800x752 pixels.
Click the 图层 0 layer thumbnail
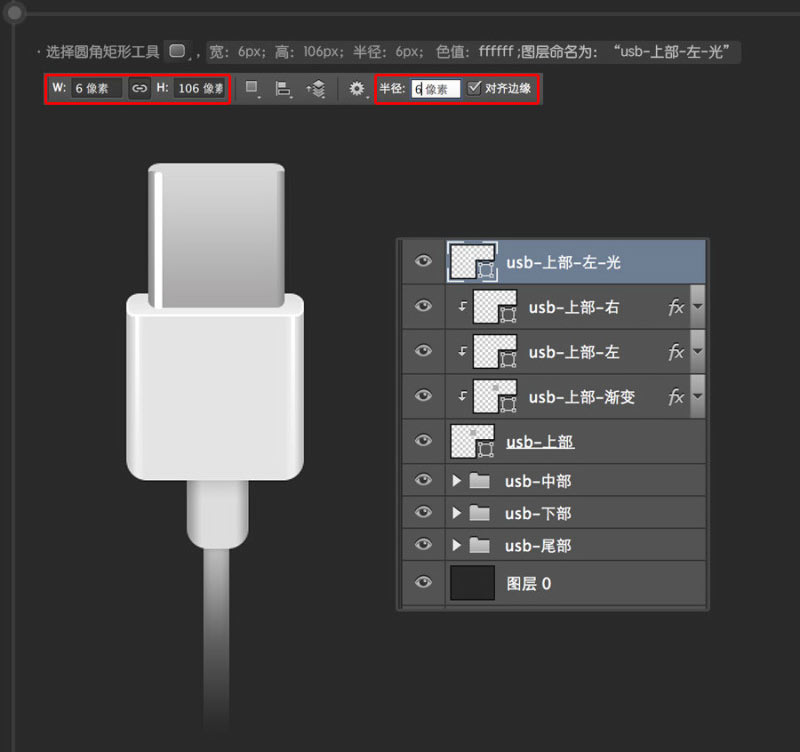tap(472, 581)
